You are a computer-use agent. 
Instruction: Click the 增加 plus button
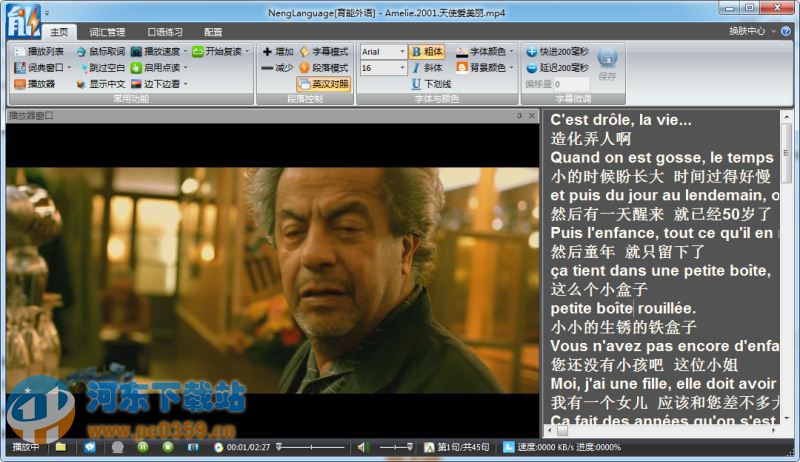[278, 52]
